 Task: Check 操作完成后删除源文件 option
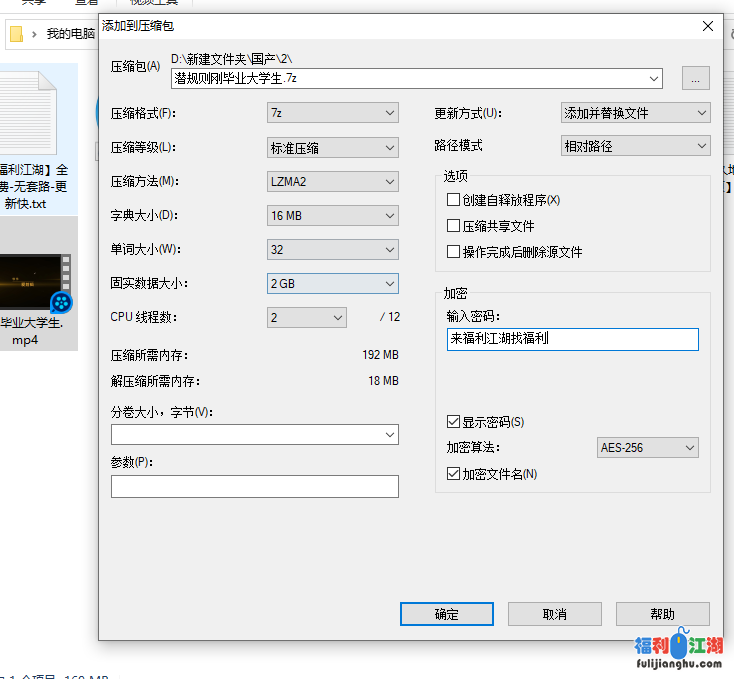(454, 252)
